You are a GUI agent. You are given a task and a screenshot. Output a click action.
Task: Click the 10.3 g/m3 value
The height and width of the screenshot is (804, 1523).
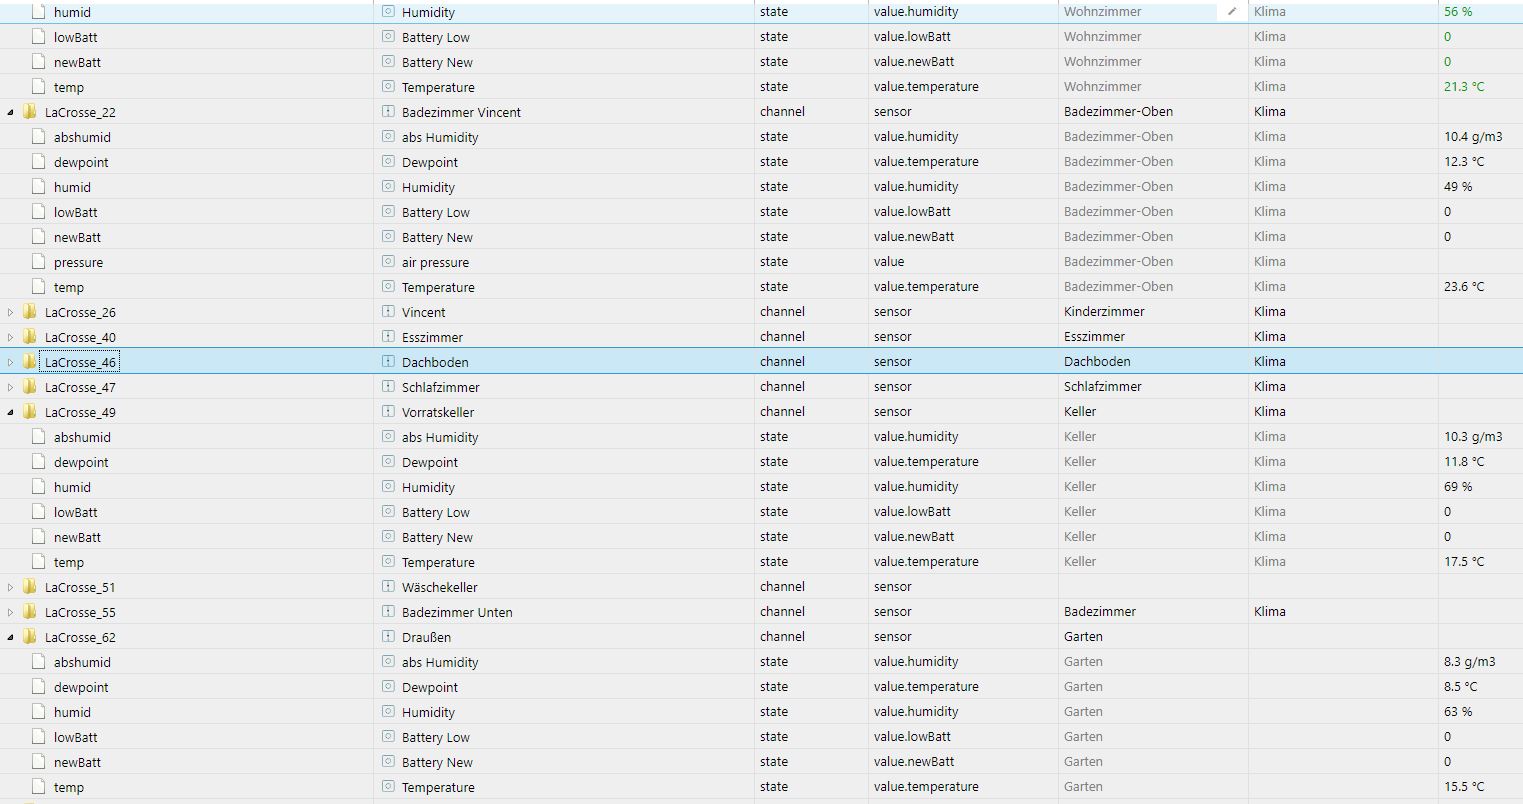click(1473, 437)
